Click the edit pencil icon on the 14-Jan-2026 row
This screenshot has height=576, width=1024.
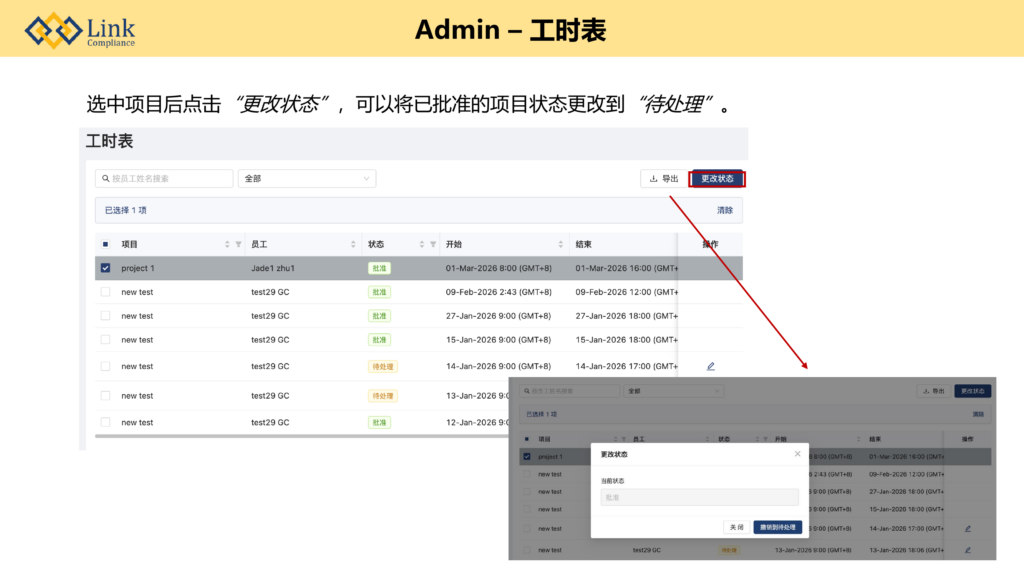pos(711,367)
